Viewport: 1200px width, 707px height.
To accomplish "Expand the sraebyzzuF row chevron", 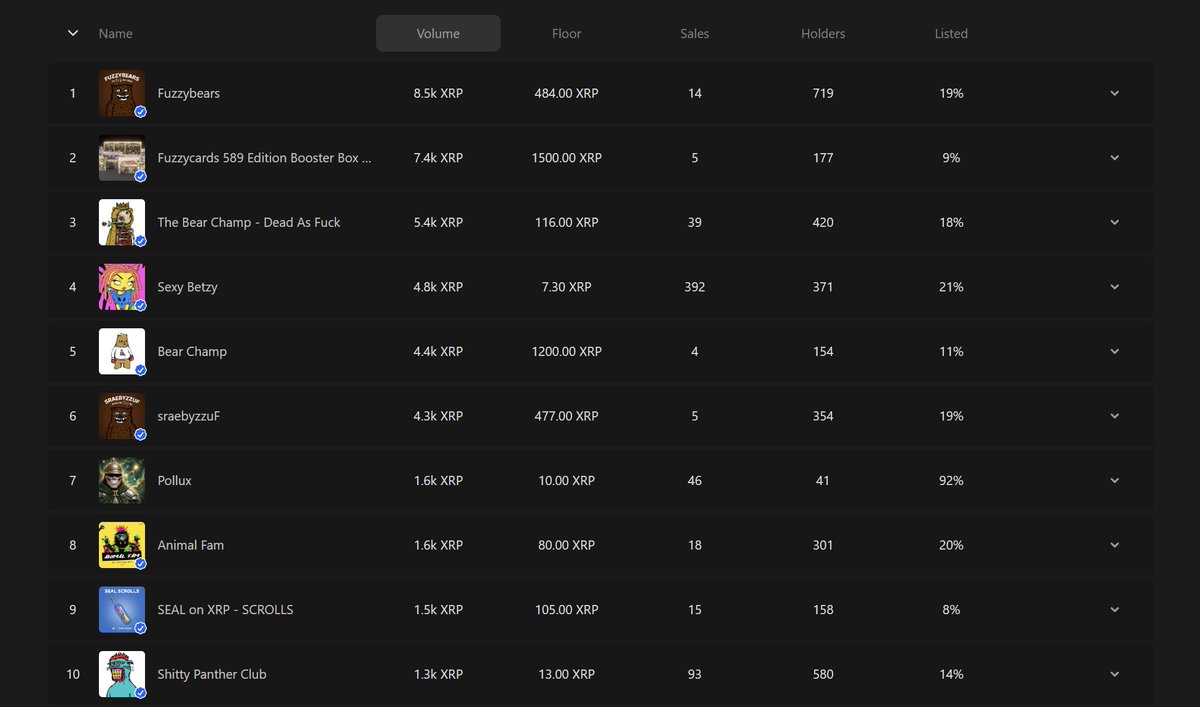I will tap(1115, 416).
